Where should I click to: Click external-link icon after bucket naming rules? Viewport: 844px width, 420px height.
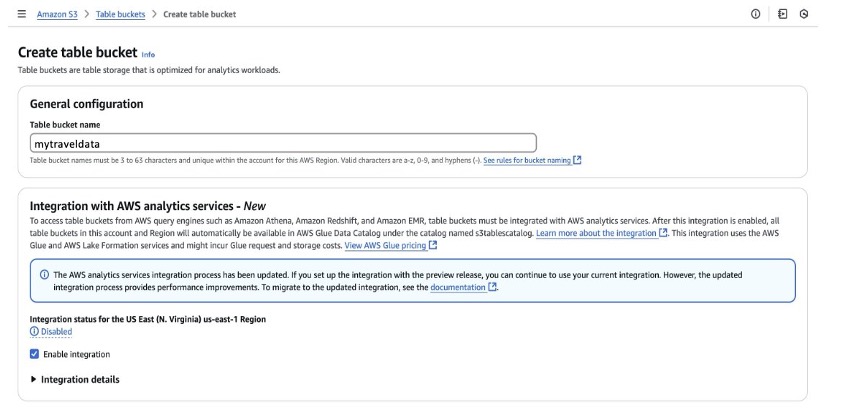point(577,160)
